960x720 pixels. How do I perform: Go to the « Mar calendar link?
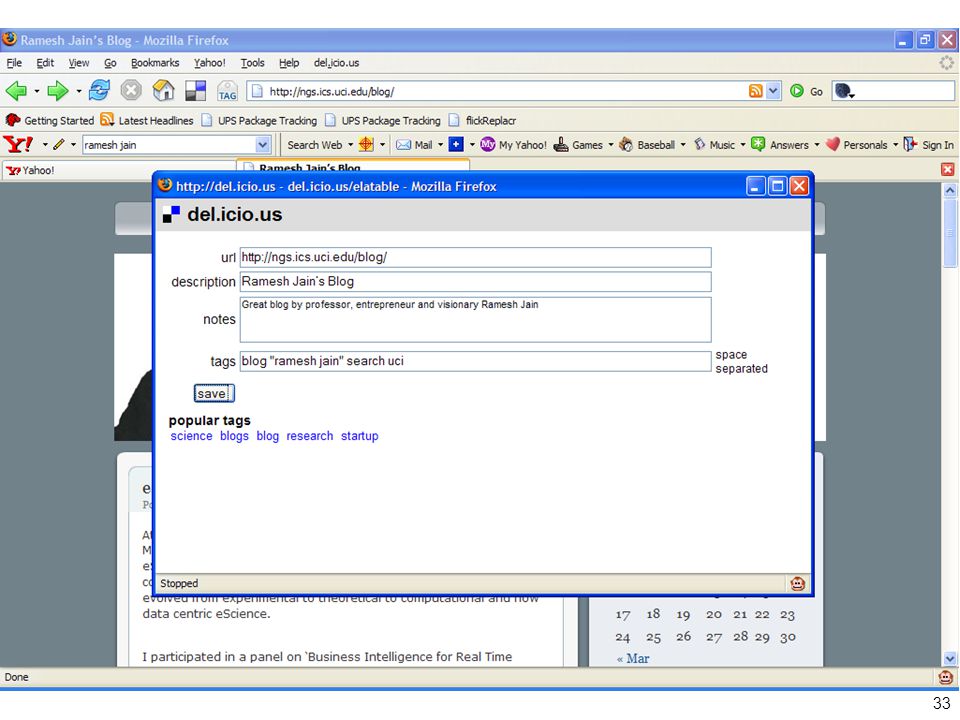point(633,659)
